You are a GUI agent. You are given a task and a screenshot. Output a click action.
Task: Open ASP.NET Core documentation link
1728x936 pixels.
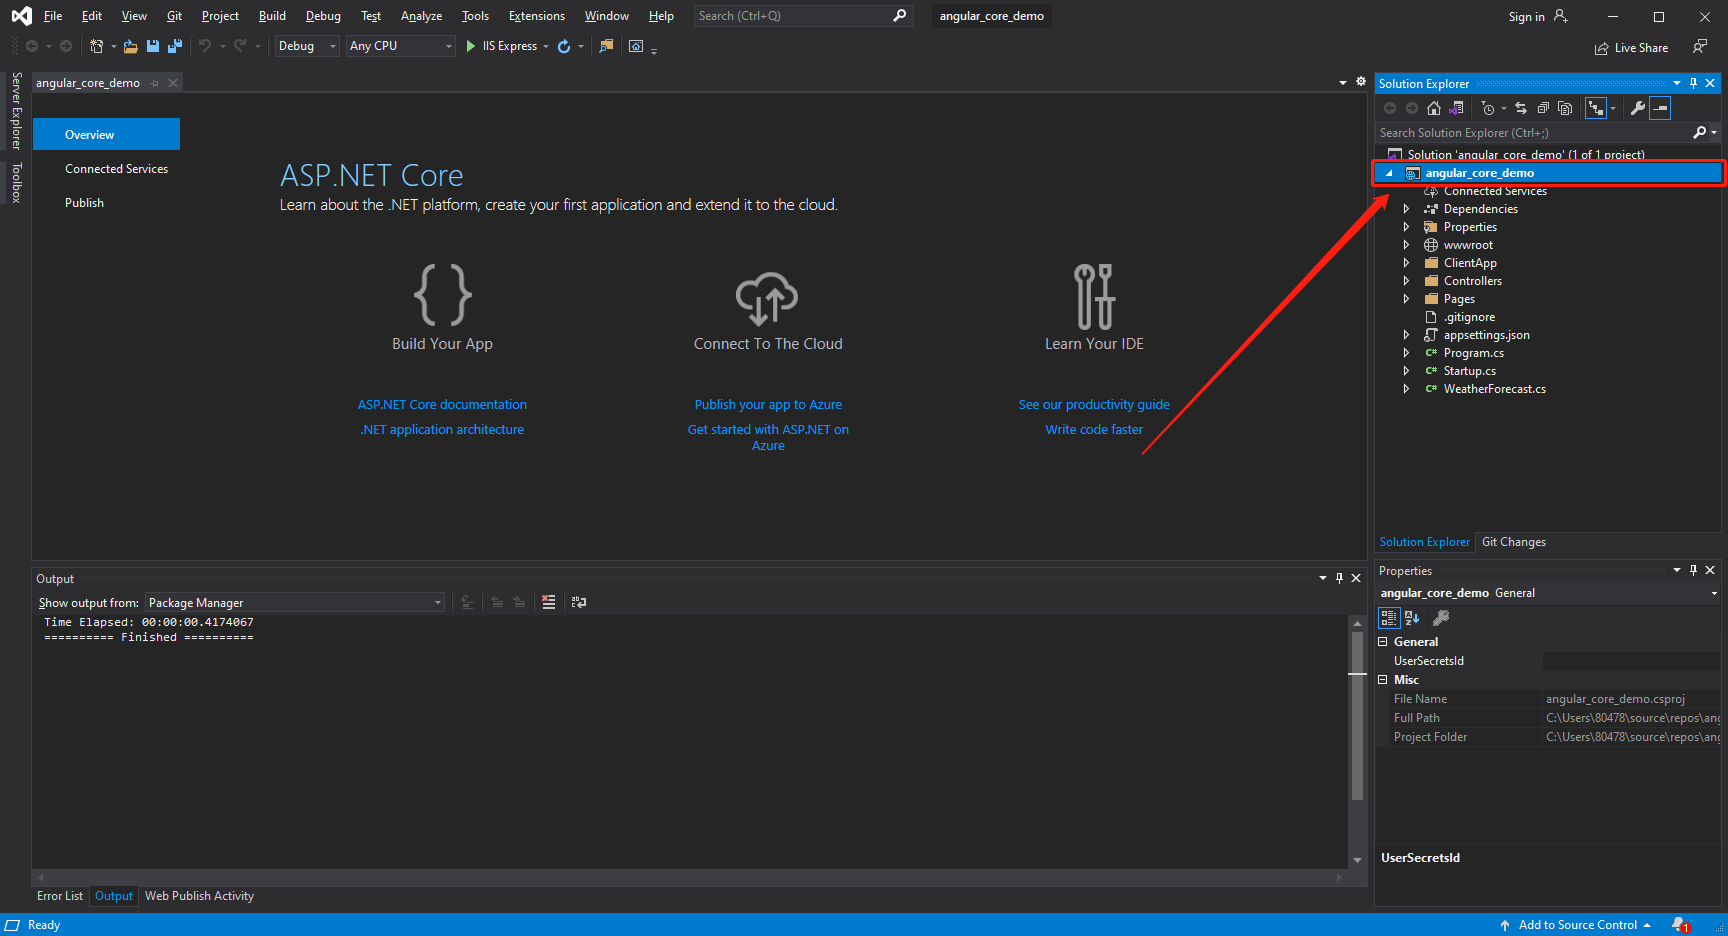coord(442,405)
